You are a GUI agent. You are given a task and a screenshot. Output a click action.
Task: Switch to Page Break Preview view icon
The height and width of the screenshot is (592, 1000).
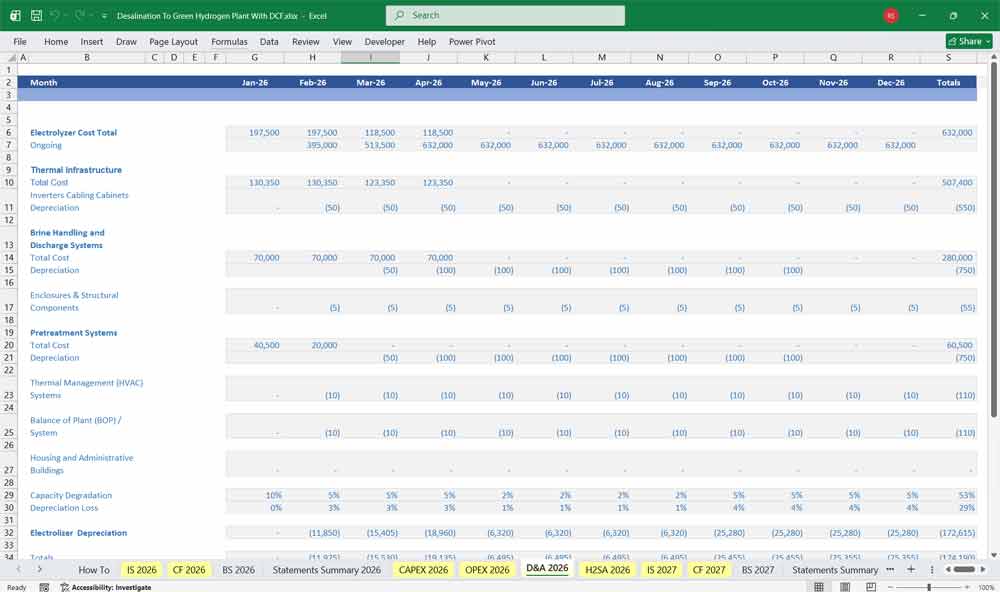(x=871, y=588)
